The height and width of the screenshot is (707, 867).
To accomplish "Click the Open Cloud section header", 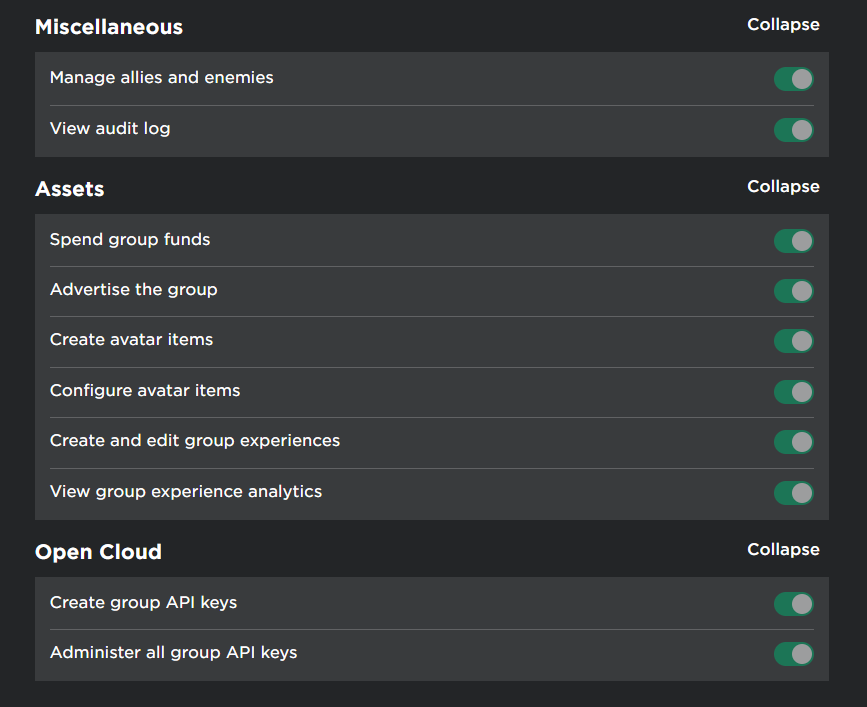I will click(x=97, y=551).
